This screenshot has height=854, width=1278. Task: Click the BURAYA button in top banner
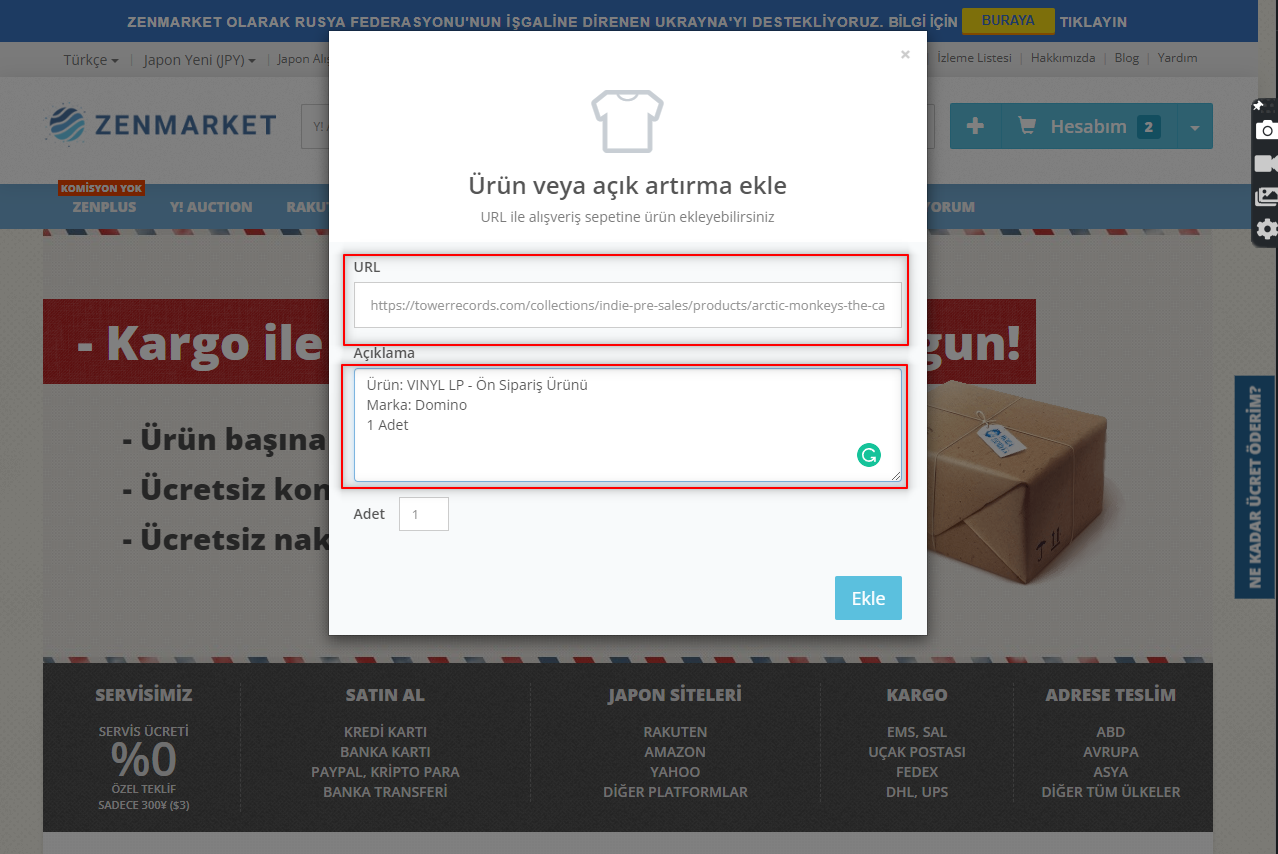coord(1008,21)
